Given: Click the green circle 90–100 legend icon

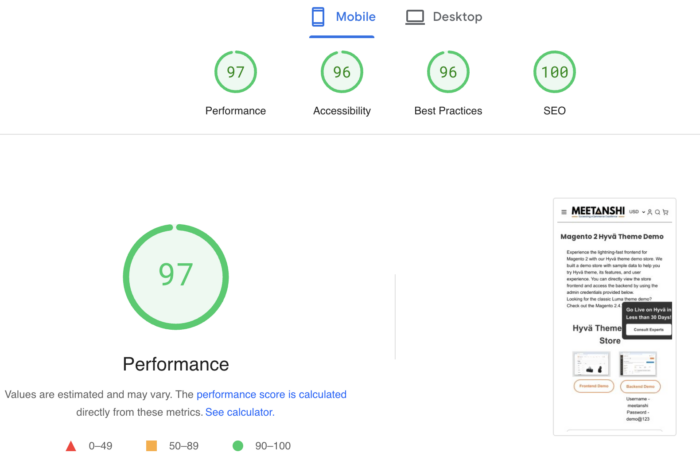Looking at the screenshot, I should click(238, 446).
